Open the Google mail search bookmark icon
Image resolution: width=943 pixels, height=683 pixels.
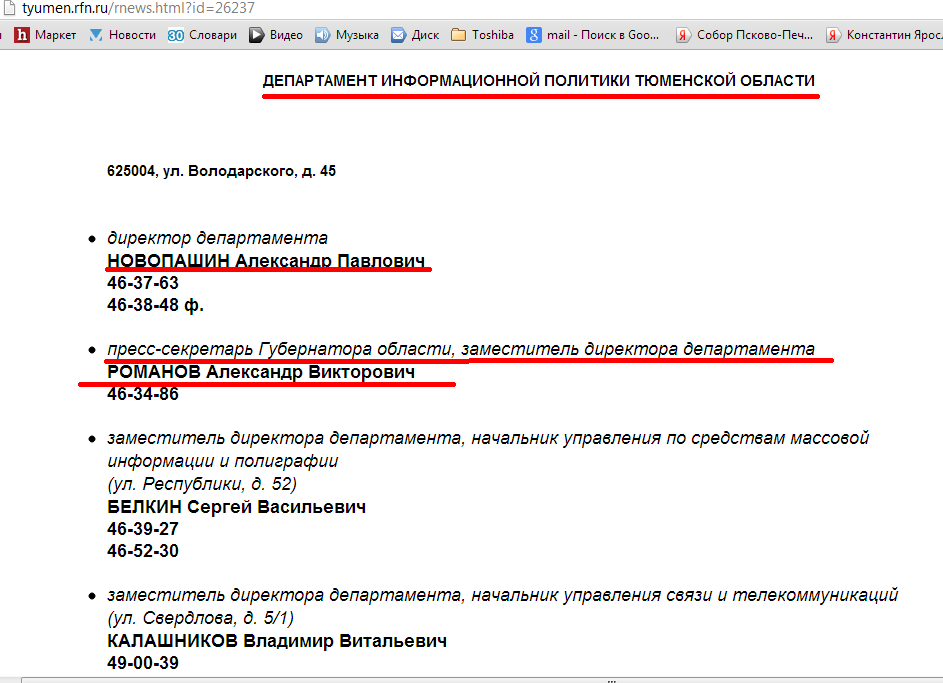(x=533, y=35)
